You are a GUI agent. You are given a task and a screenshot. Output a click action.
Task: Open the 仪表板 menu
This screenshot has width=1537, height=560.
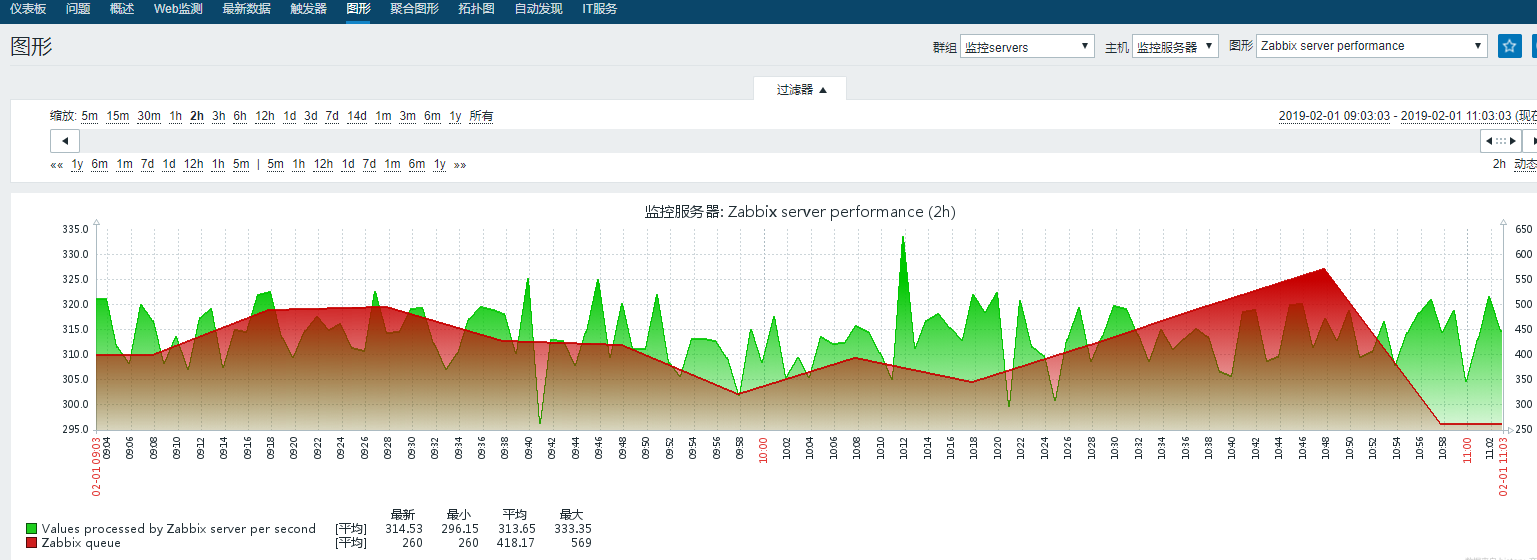point(28,9)
